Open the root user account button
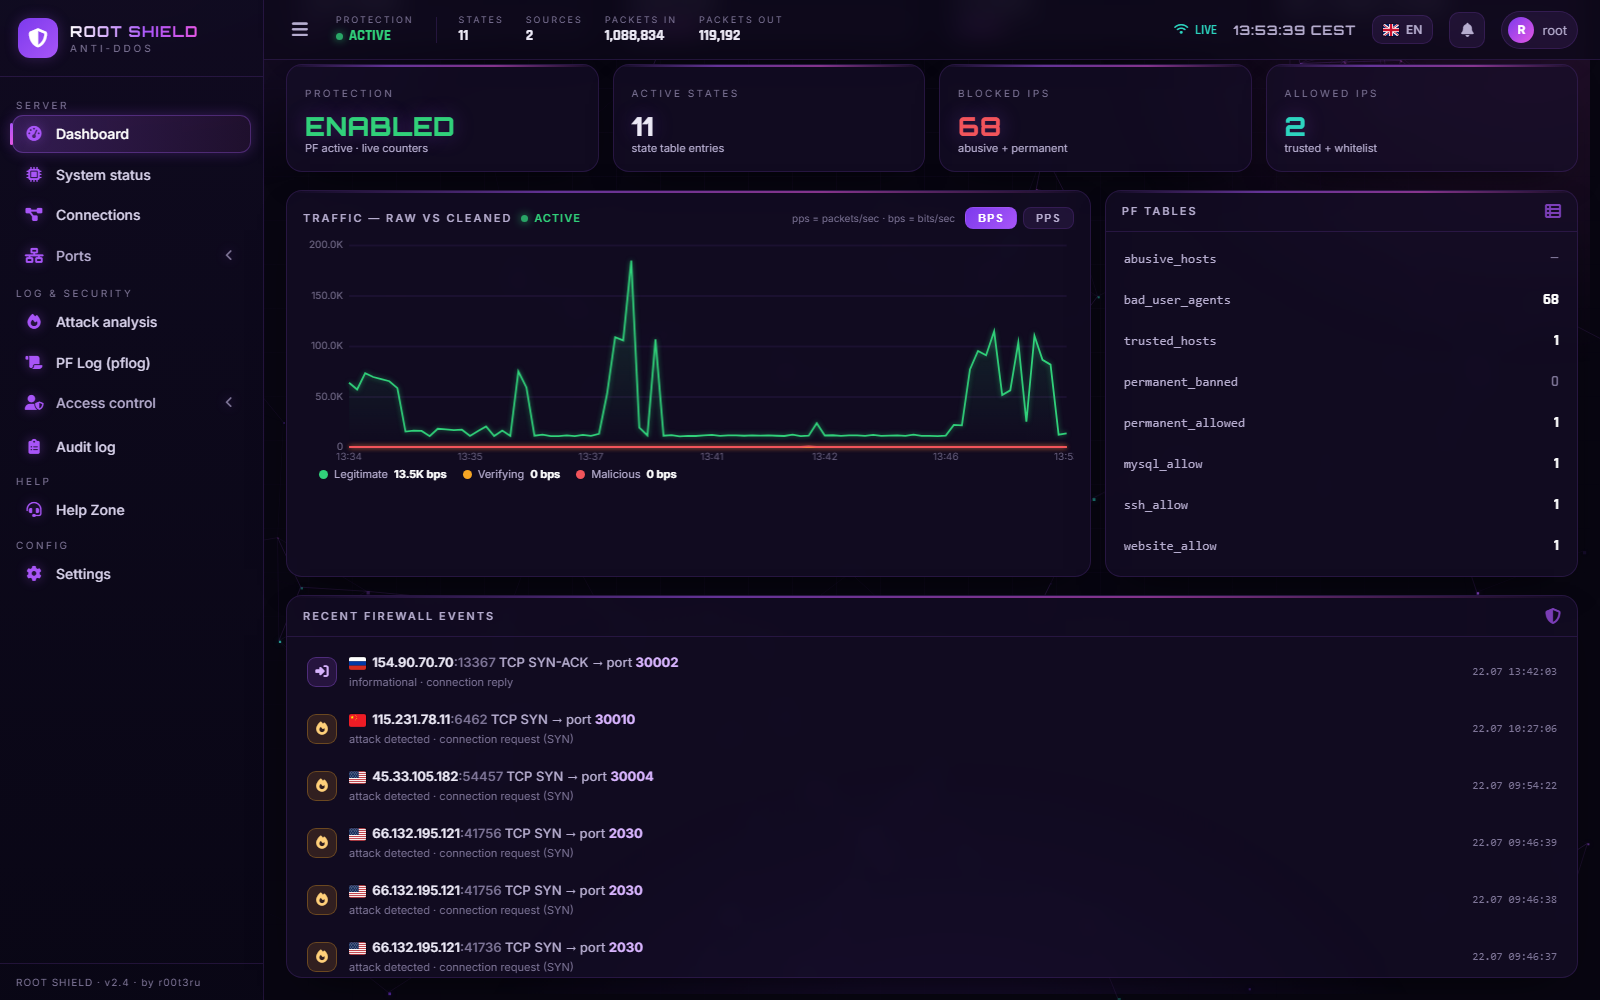Image resolution: width=1600 pixels, height=1000 pixels. (1539, 30)
